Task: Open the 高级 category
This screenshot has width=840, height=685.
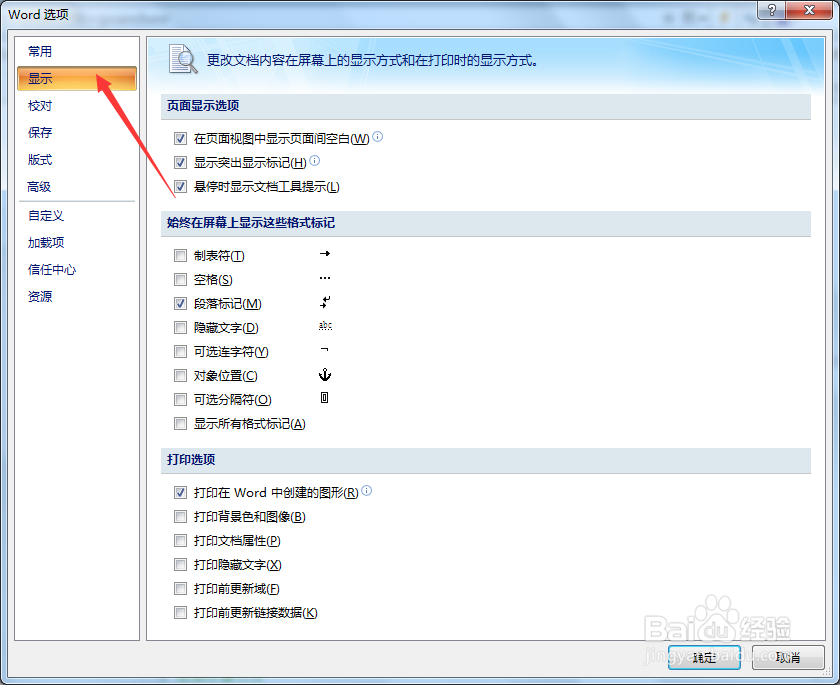Action: coord(77,186)
